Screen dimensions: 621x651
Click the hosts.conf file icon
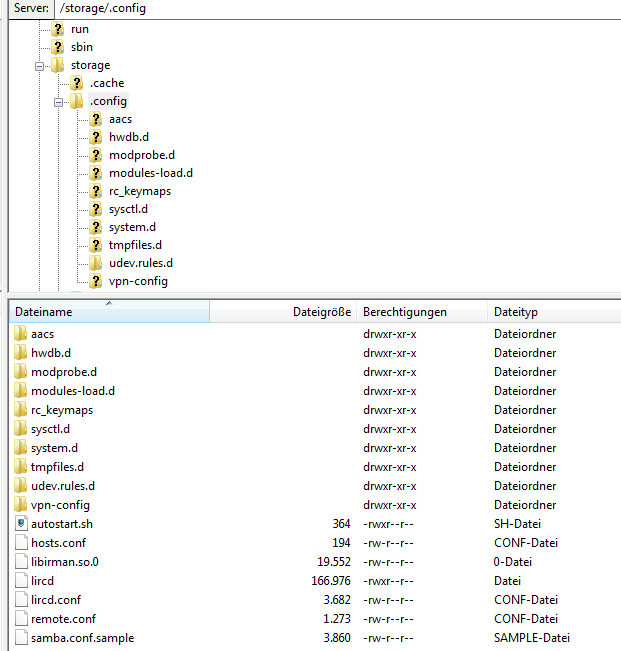(21, 543)
